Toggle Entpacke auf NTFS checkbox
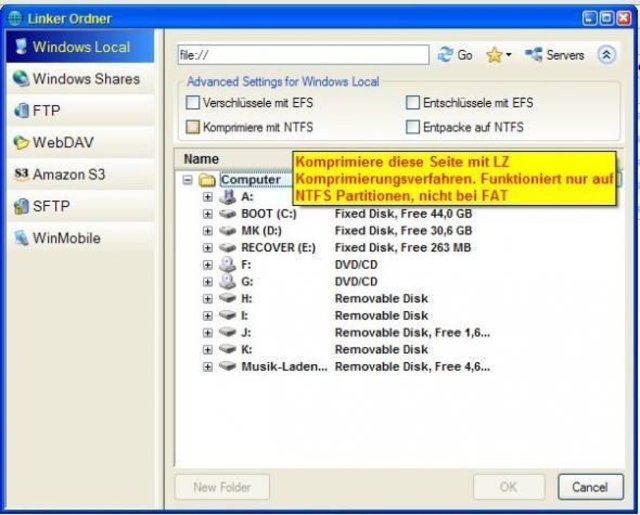This screenshot has height=515, width=640. click(413, 127)
